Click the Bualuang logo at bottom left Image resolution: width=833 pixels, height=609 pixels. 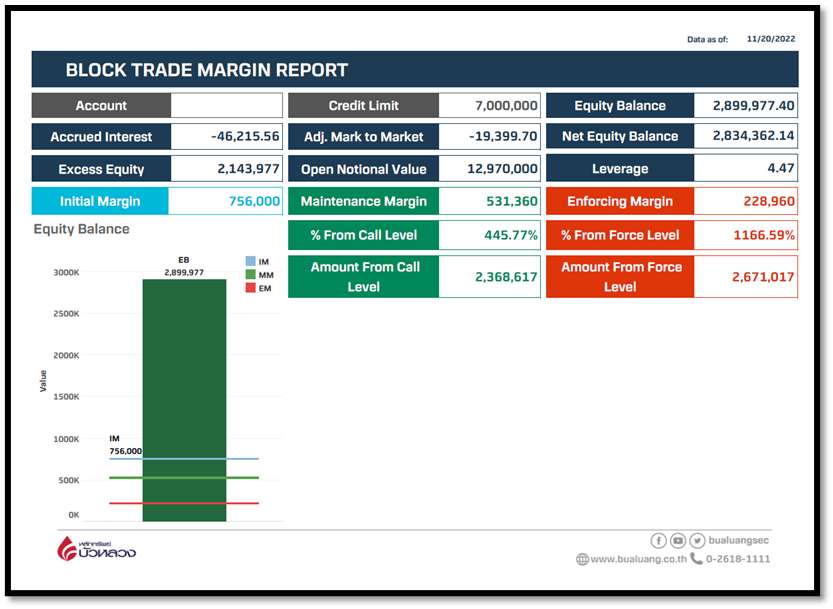coord(96,549)
